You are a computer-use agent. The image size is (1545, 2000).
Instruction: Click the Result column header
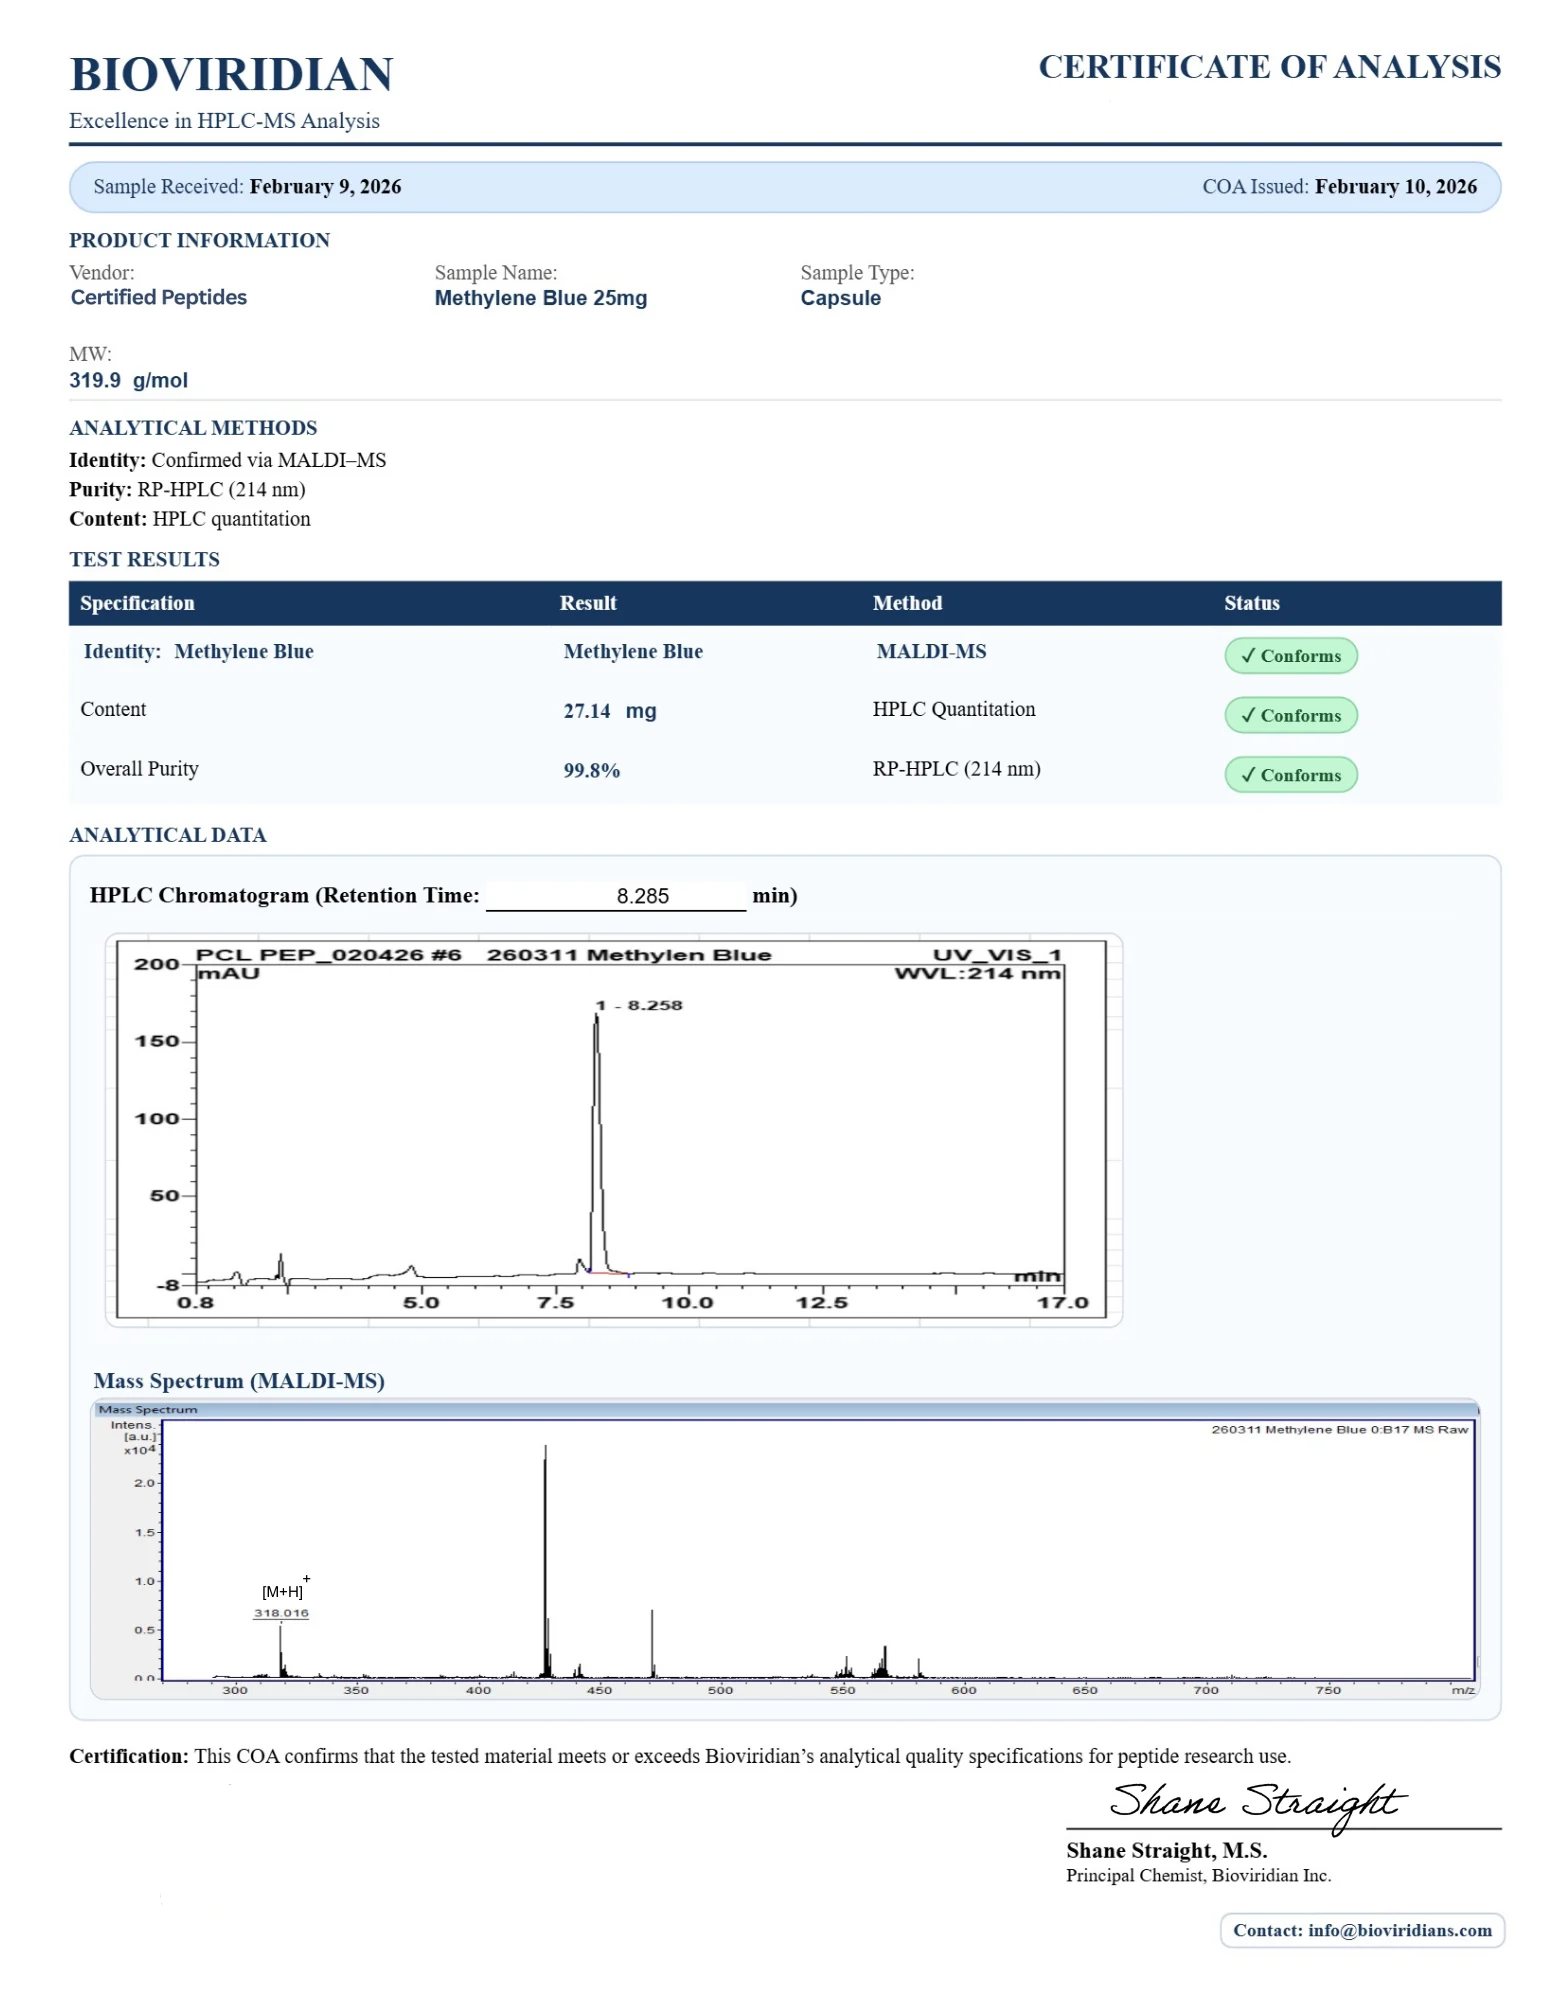[x=587, y=603]
